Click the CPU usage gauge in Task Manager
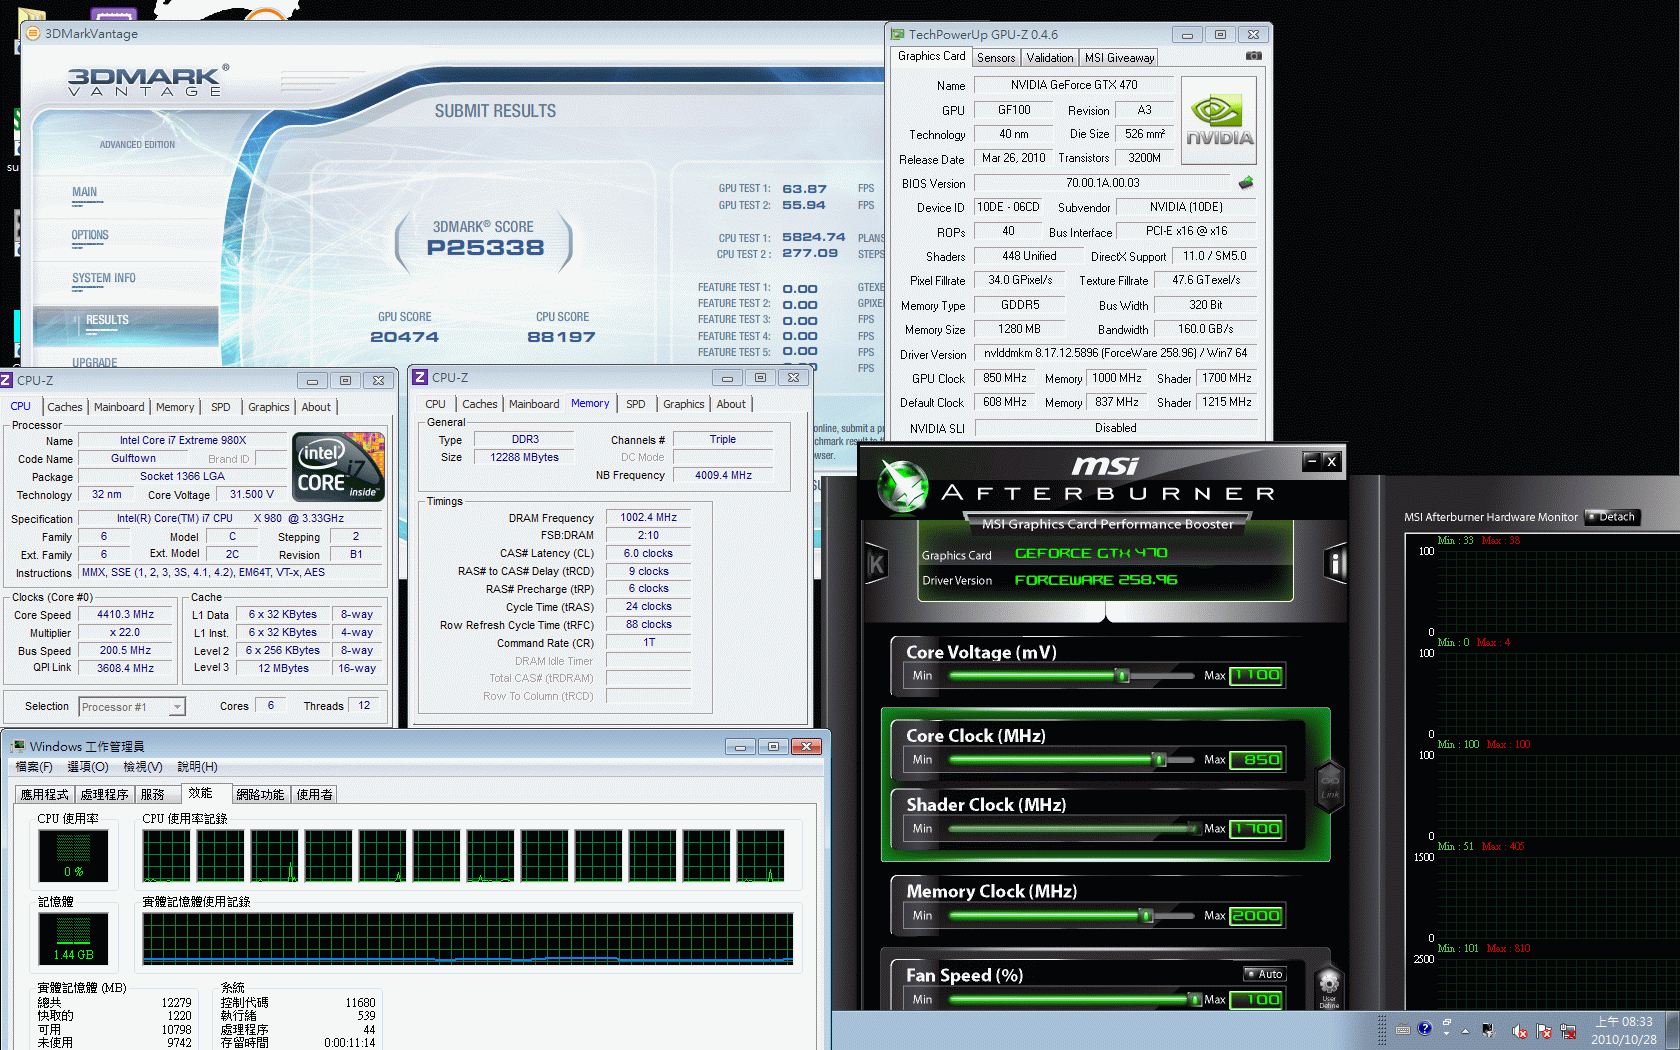This screenshot has width=1680, height=1050. coord(73,855)
